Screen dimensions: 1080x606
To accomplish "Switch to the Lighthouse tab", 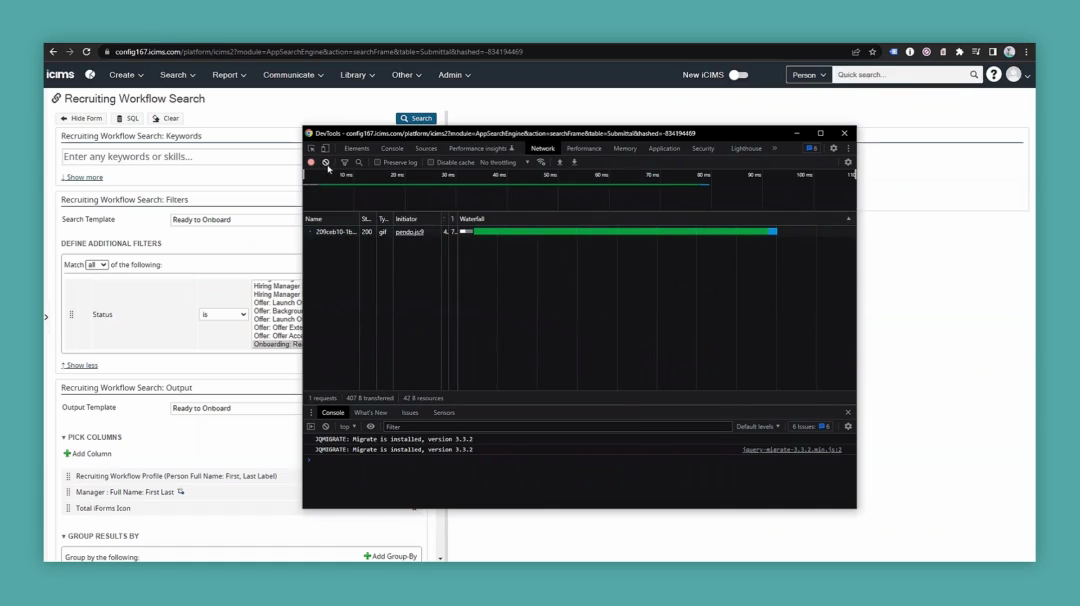I will point(746,148).
